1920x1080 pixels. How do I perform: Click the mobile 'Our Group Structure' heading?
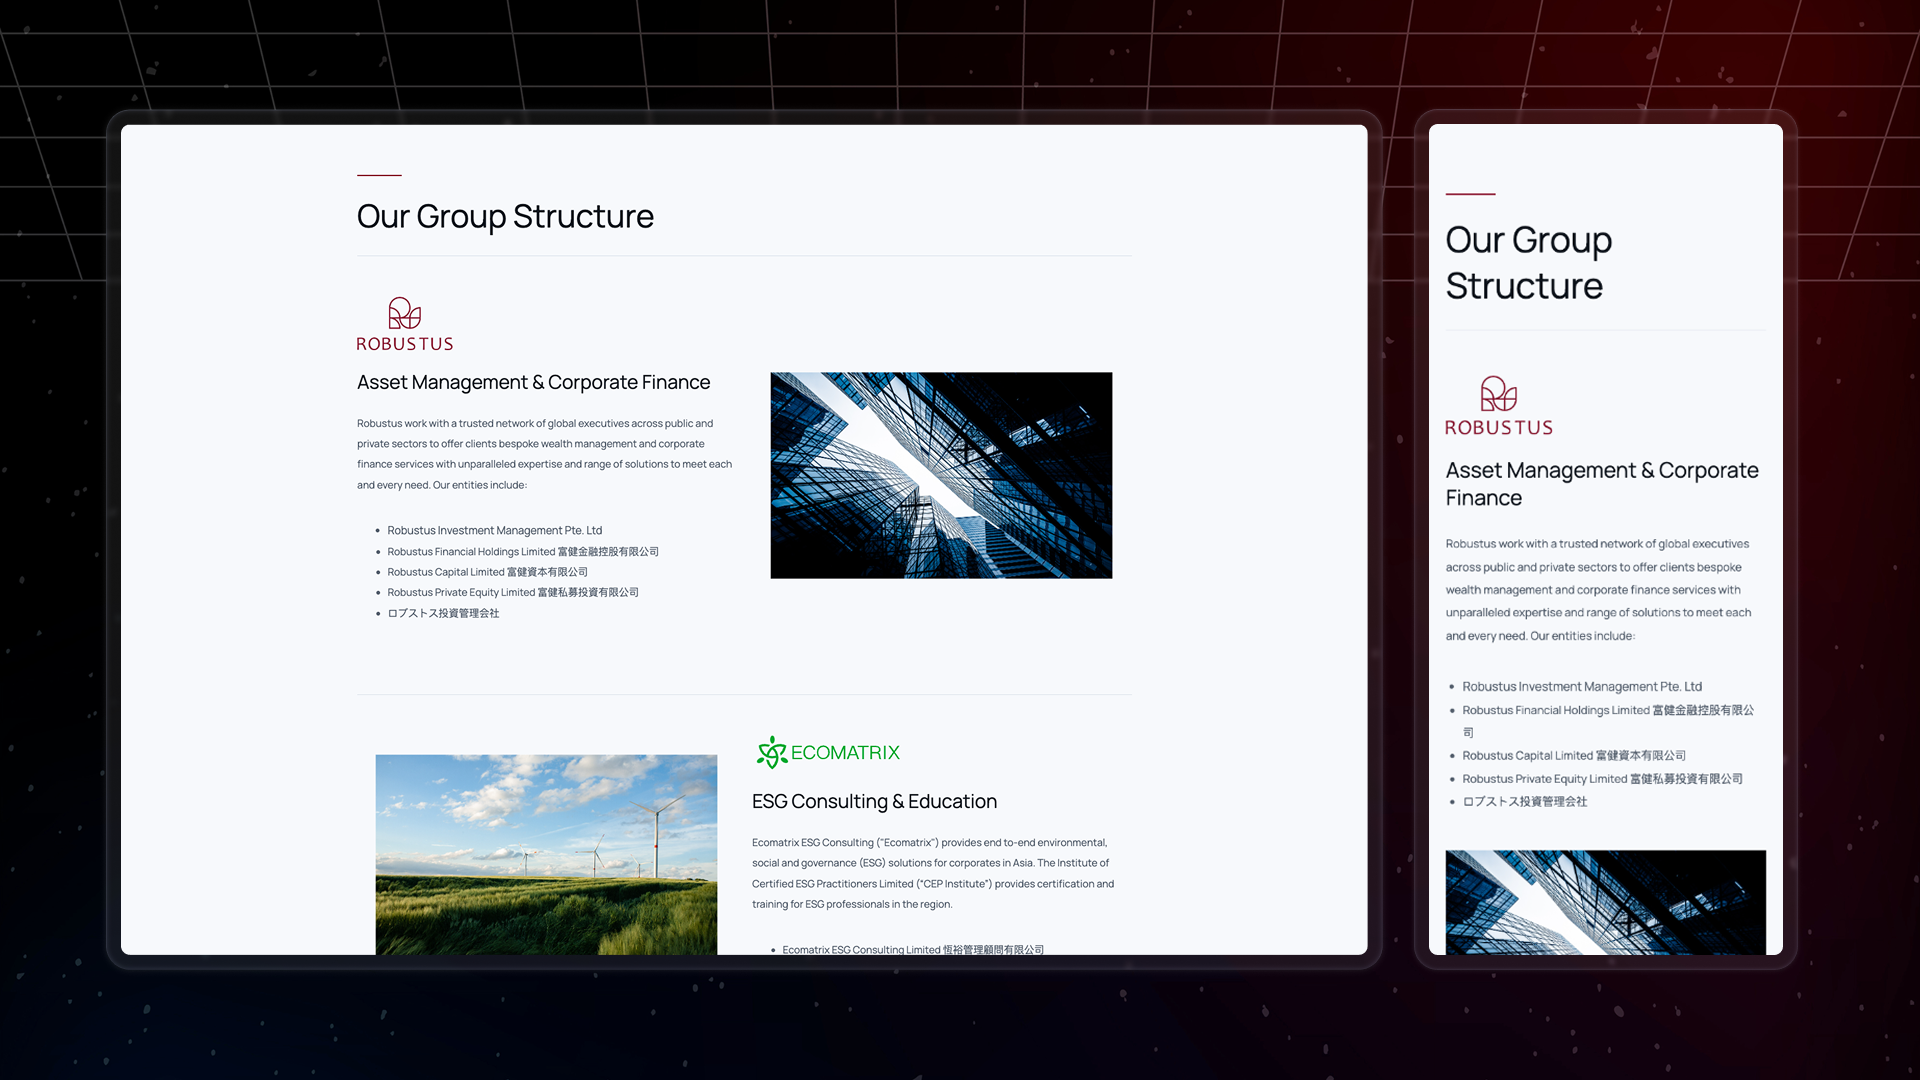pyautogui.click(x=1528, y=263)
